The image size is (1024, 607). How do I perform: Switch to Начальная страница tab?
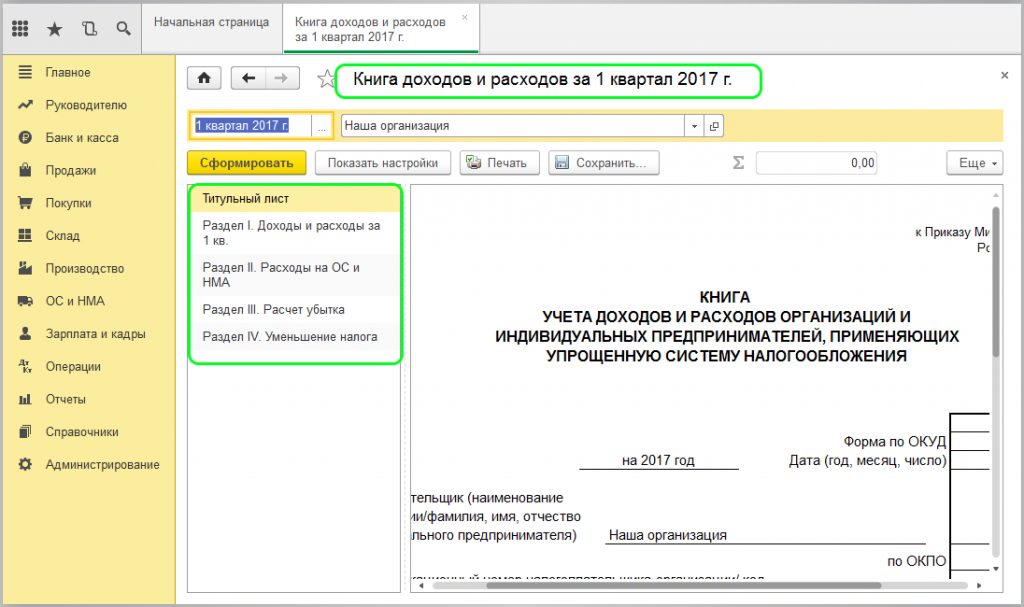point(211,23)
